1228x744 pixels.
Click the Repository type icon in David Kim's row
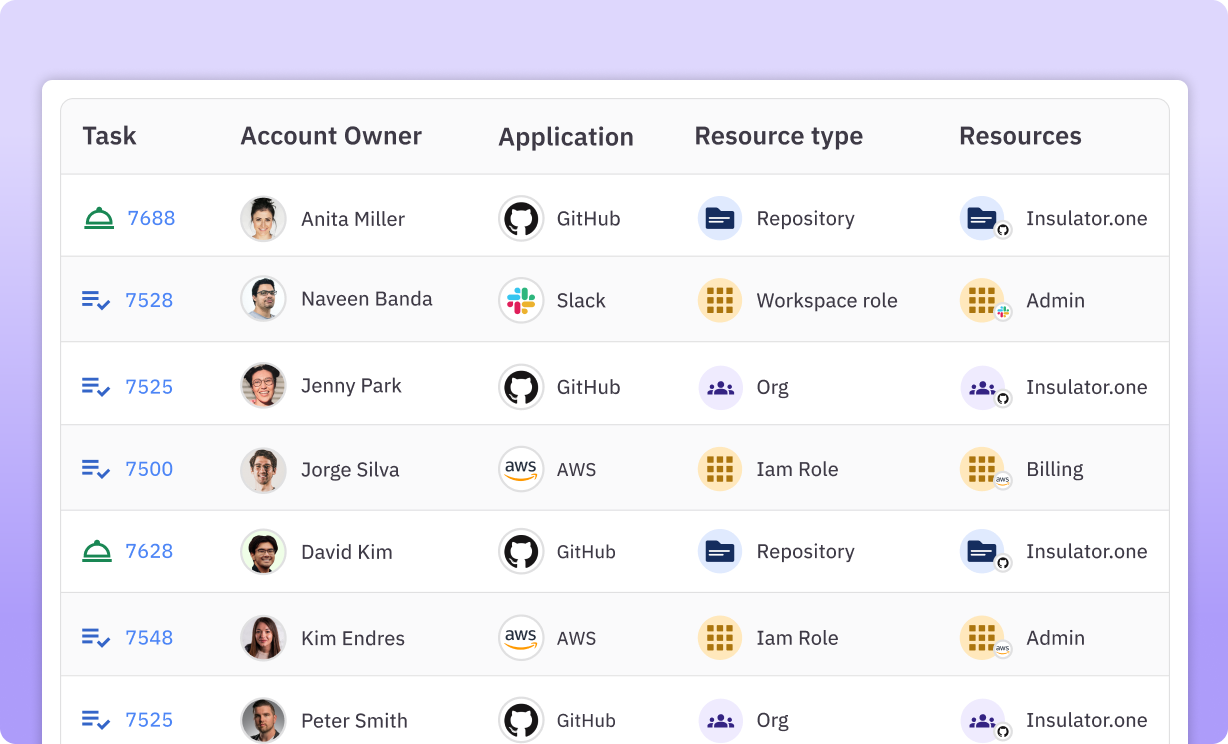point(719,551)
